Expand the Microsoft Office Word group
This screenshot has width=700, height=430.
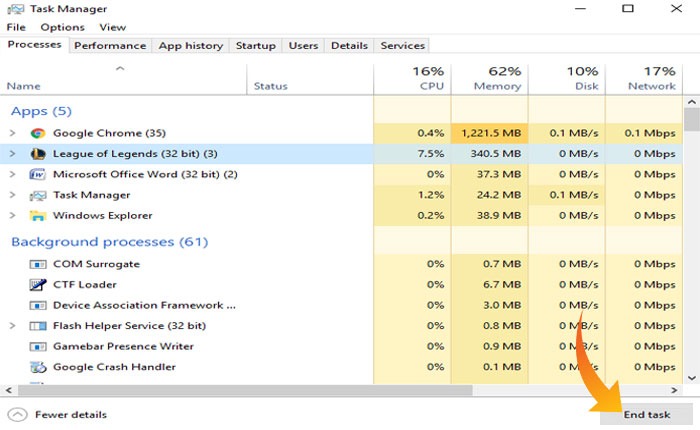pyautogui.click(x=13, y=174)
